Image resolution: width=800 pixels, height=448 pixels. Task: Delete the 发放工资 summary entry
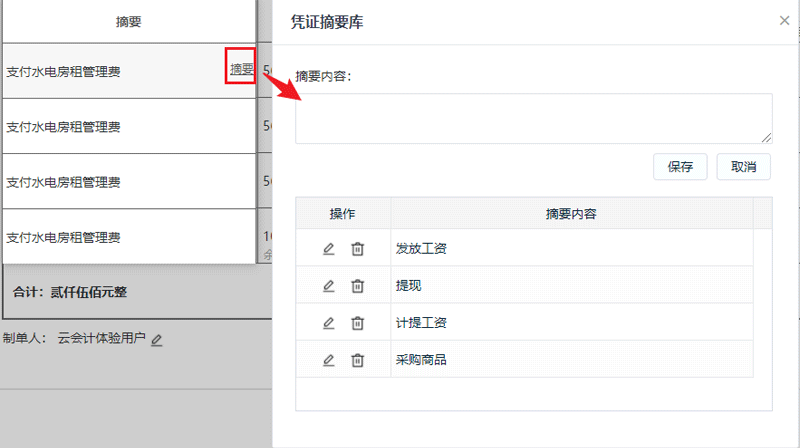pyautogui.click(x=358, y=248)
